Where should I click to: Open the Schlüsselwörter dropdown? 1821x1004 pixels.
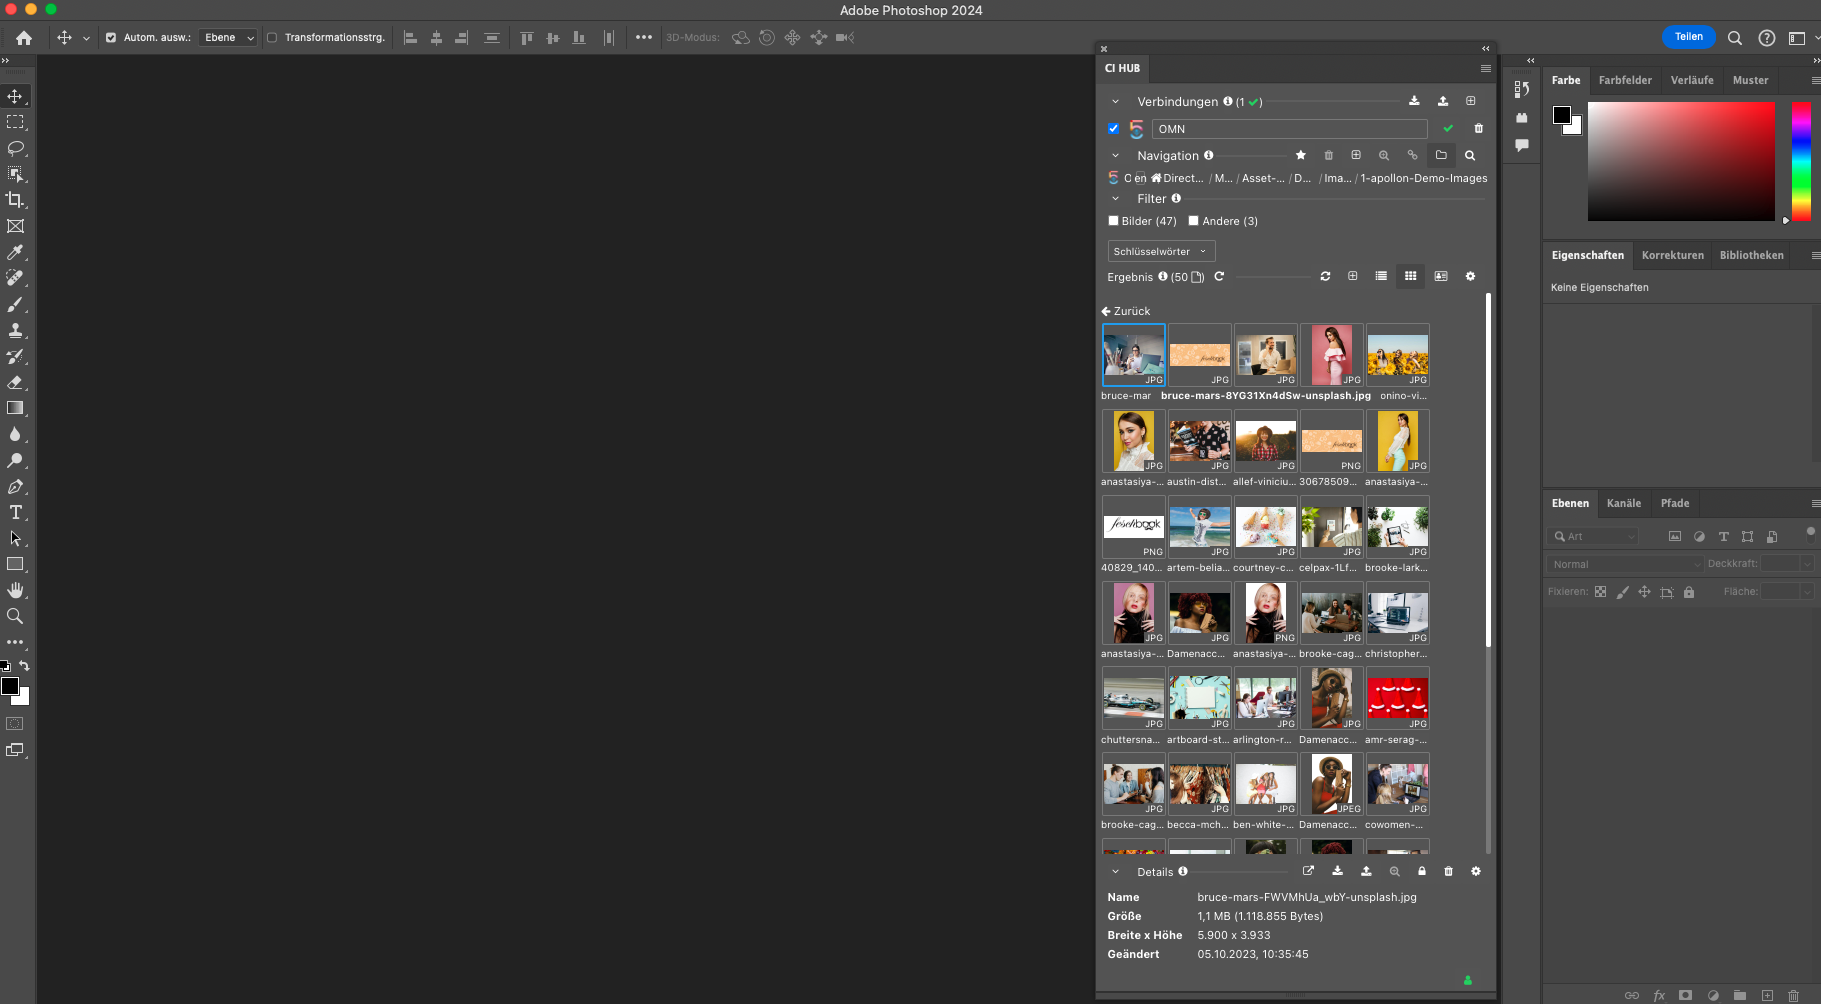coord(1160,251)
